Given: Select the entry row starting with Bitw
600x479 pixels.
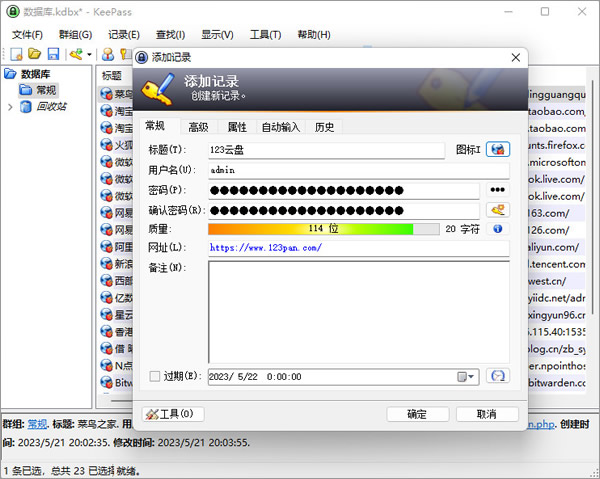Looking at the screenshot, I should point(117,382).
